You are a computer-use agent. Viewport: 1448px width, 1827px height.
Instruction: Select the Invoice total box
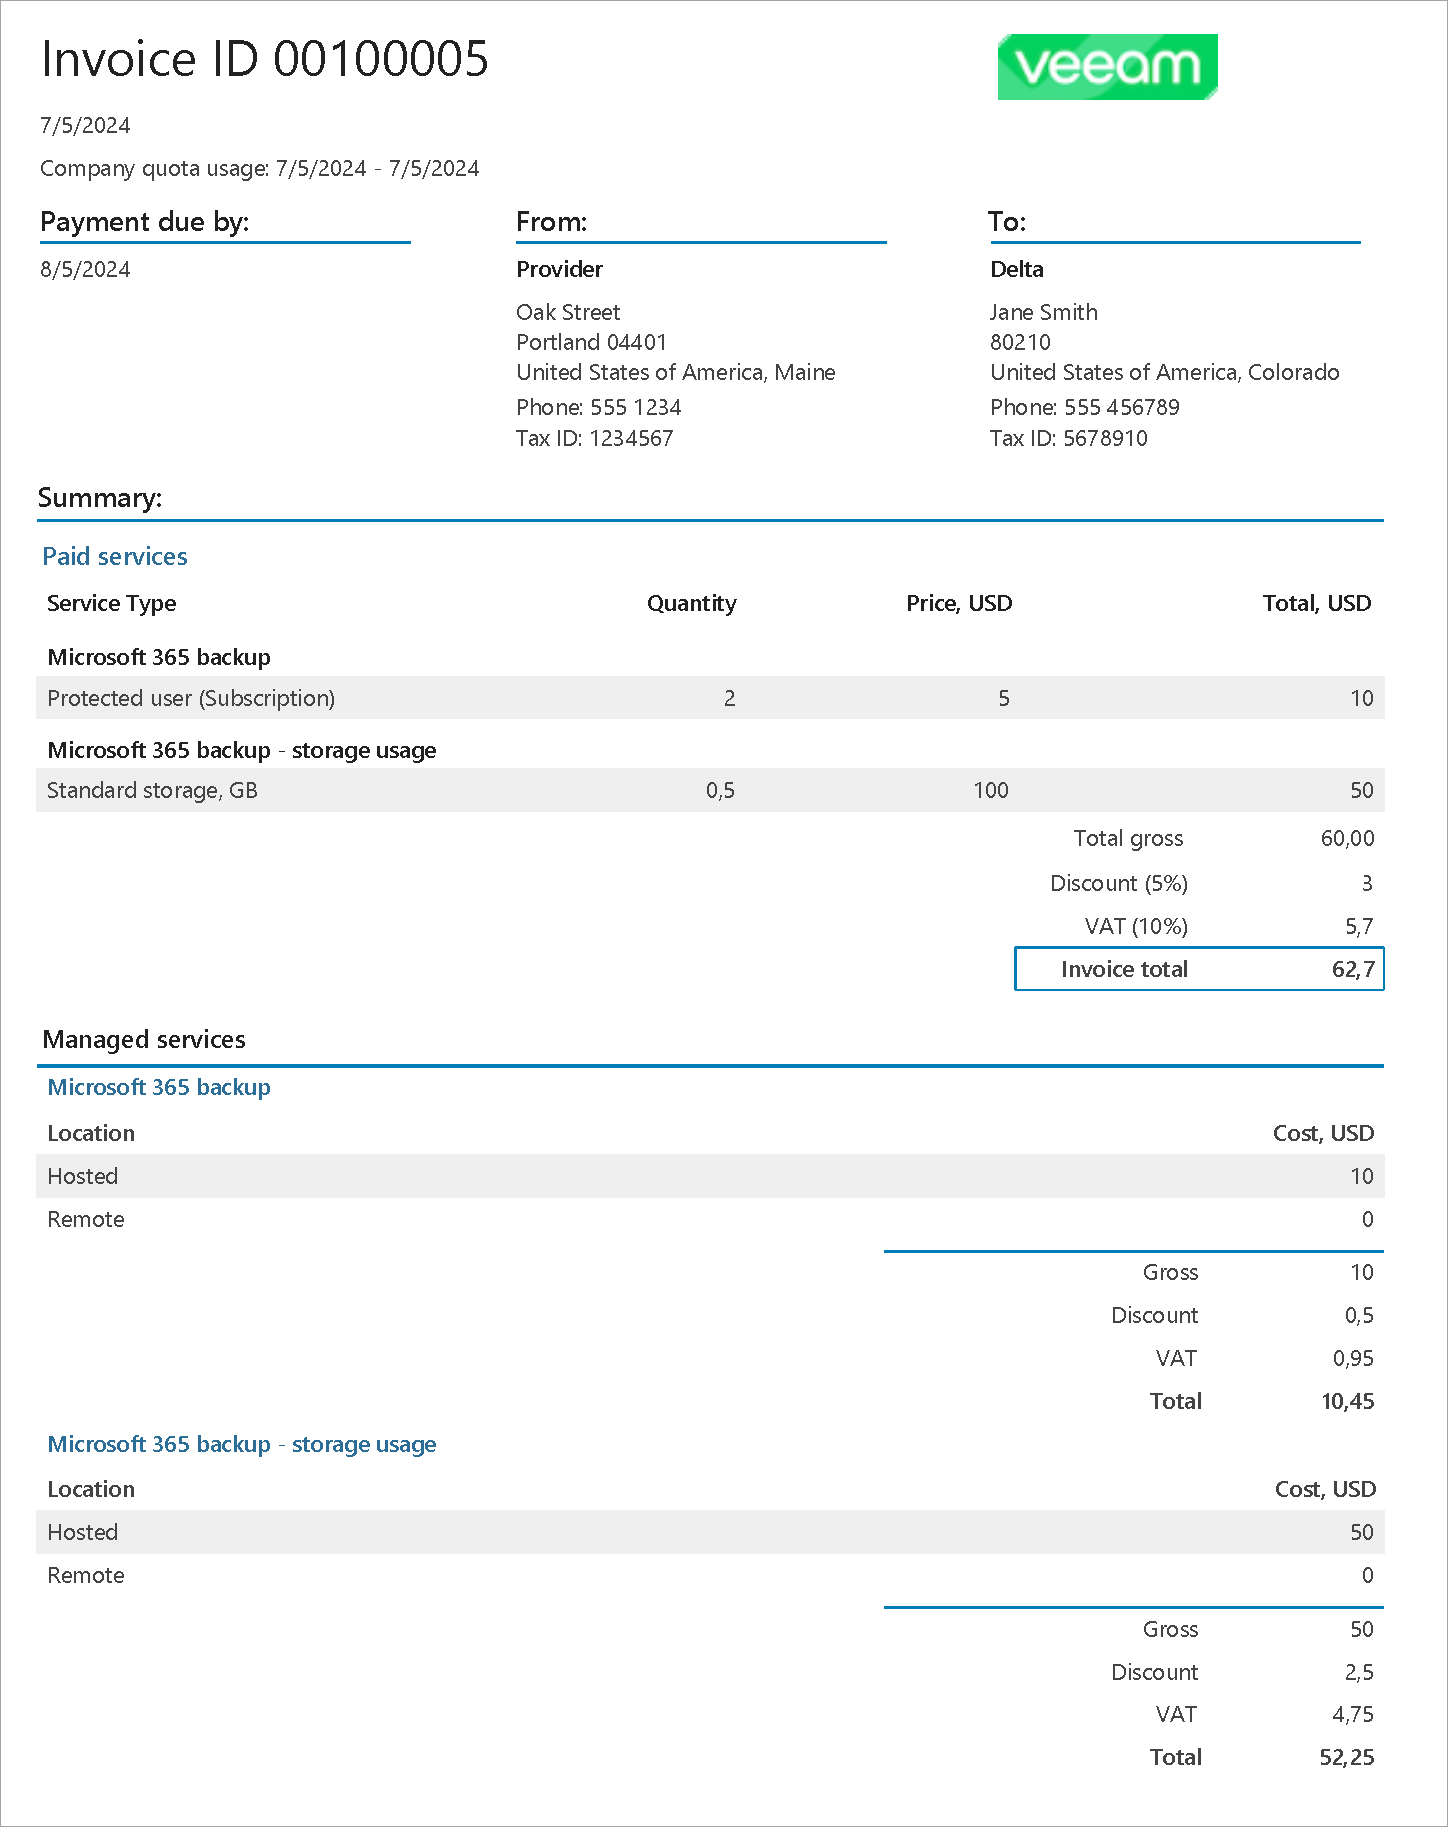pyautogui.click(x=1199, y=969)
